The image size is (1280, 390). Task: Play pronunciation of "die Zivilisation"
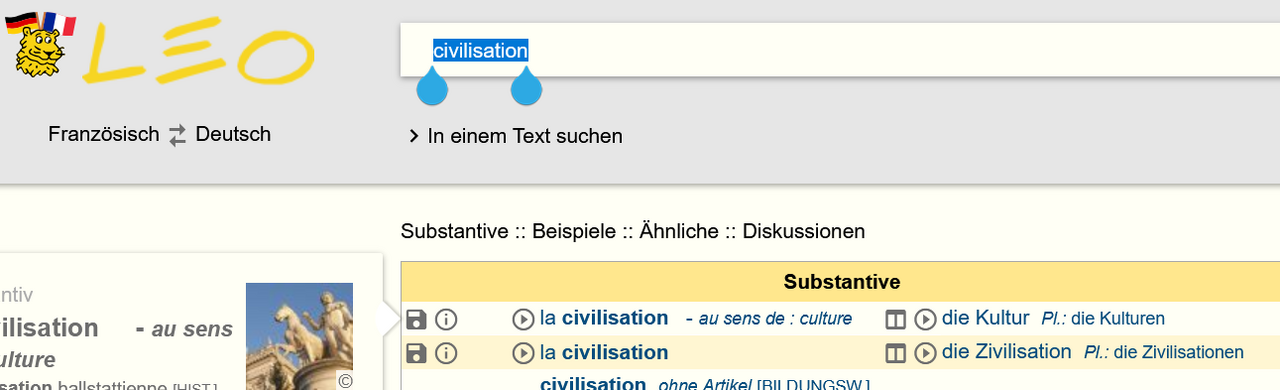(x=925, y=353)
